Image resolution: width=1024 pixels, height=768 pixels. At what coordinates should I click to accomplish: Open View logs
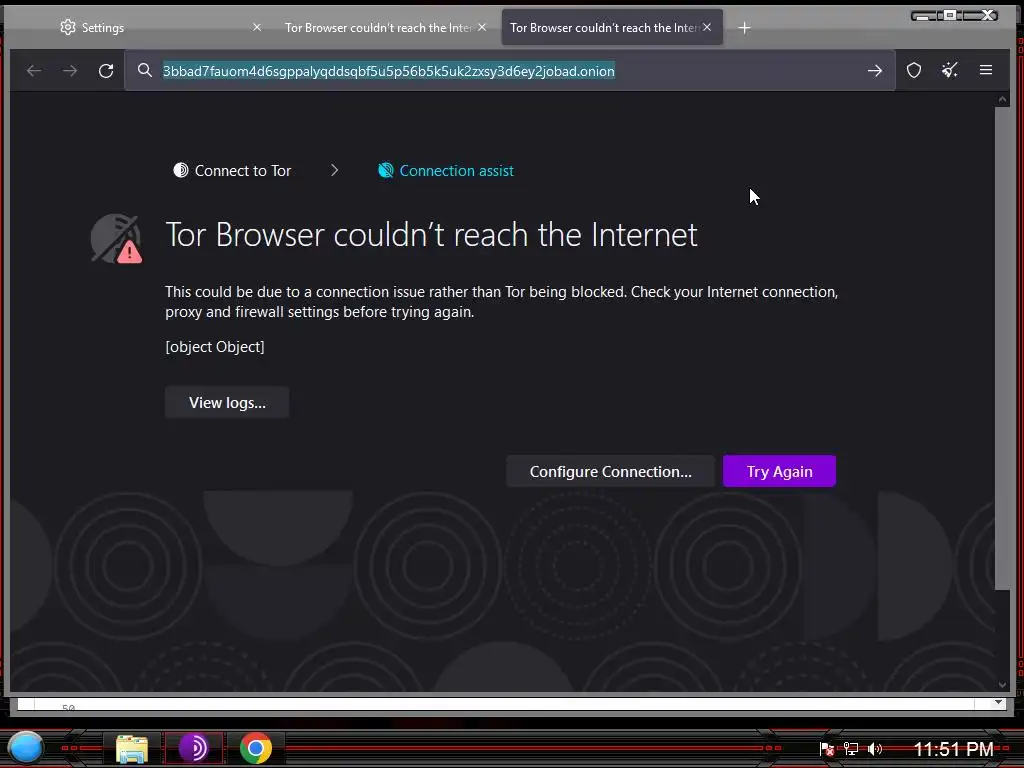(227, 402)
